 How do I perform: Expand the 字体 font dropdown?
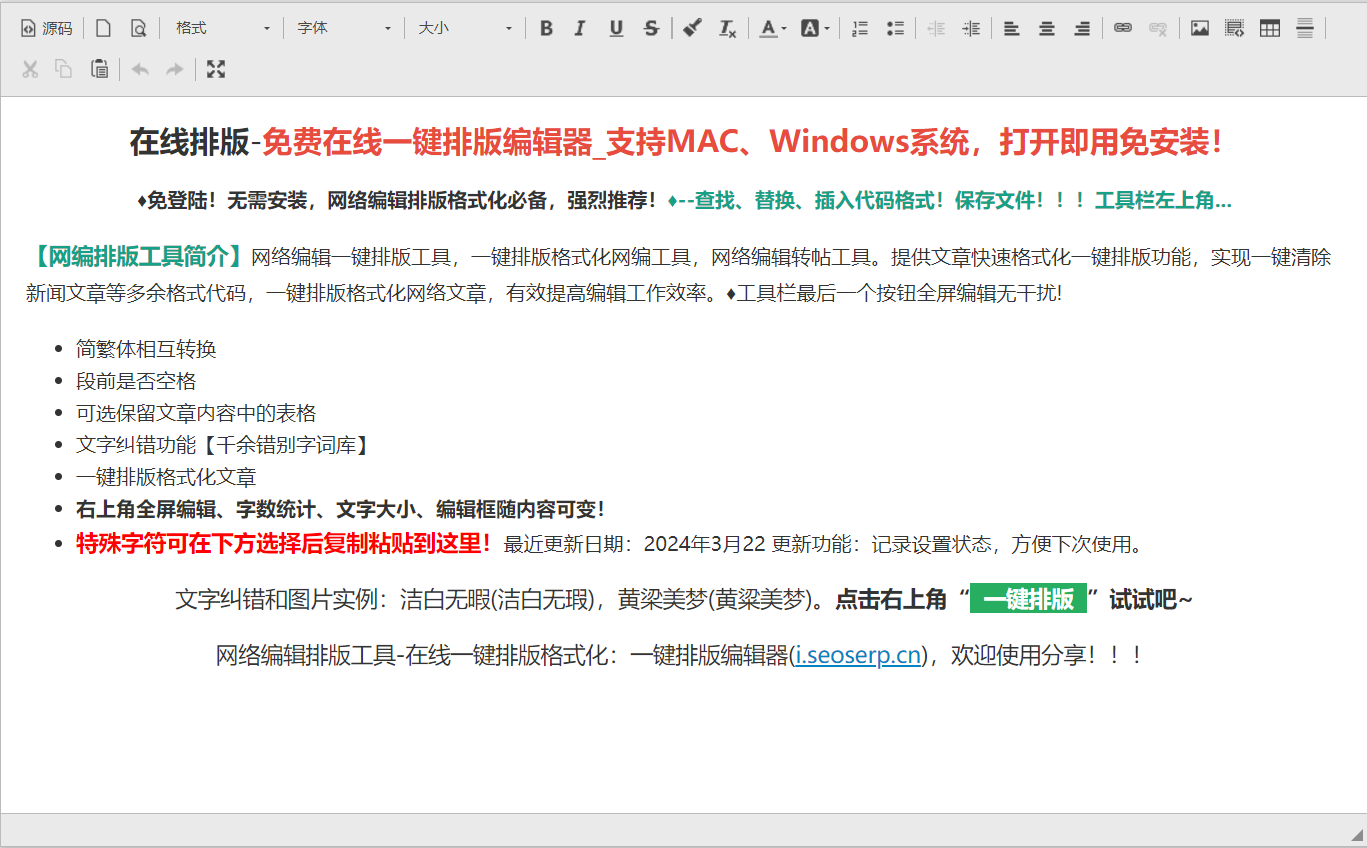point(343,28)
